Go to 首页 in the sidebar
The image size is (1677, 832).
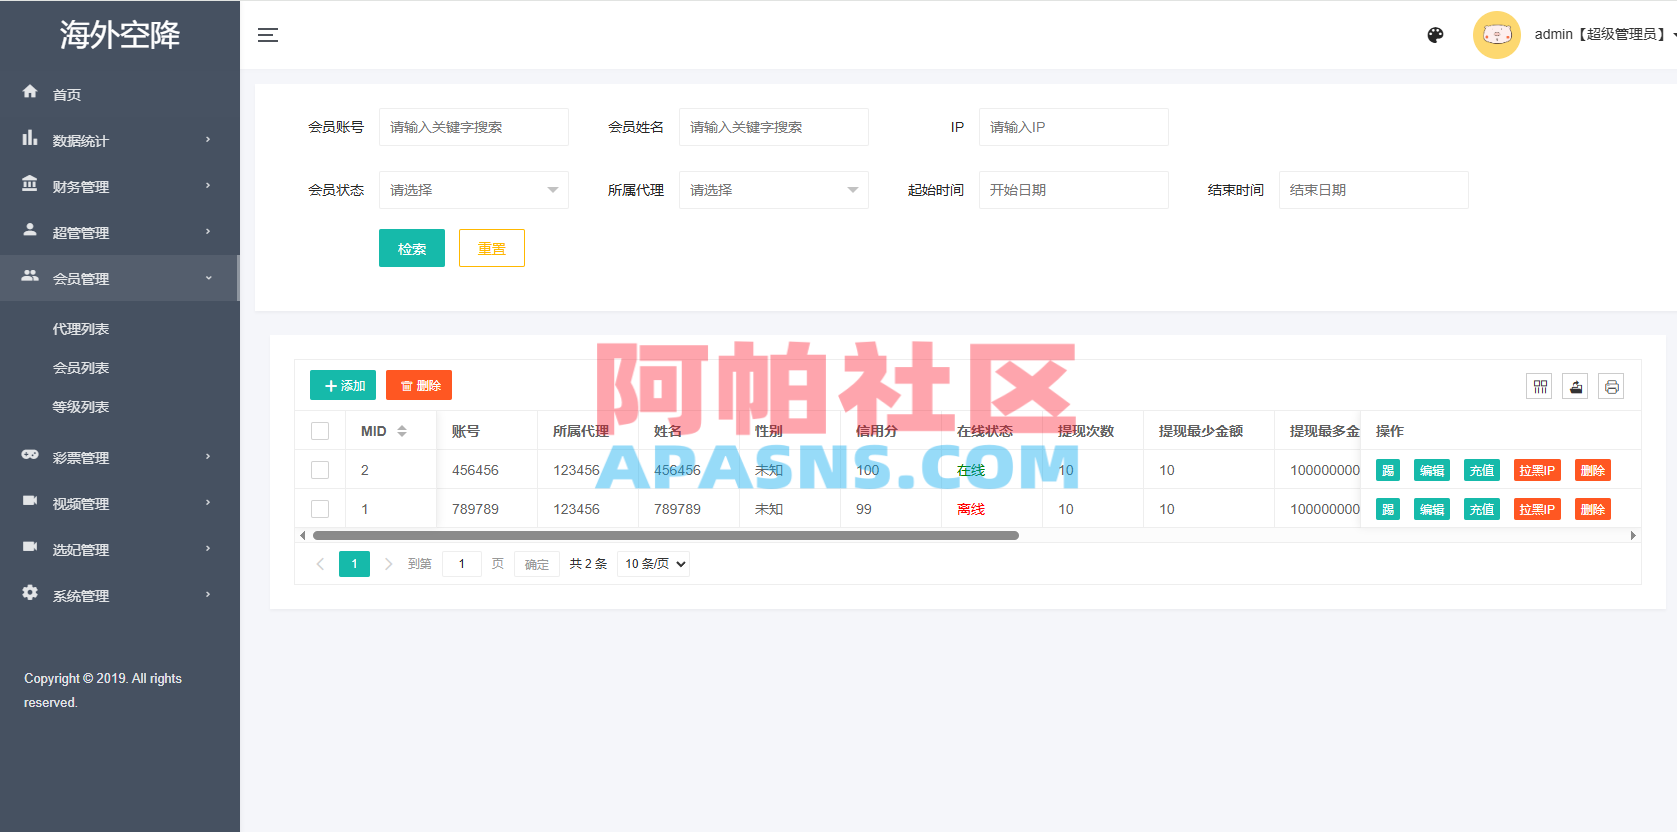[x=120, y=94]
